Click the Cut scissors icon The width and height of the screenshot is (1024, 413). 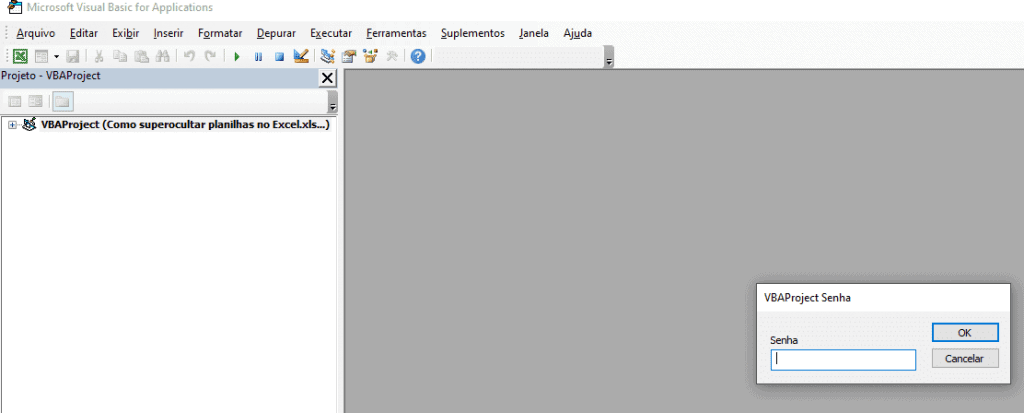[x=99, y=56]
